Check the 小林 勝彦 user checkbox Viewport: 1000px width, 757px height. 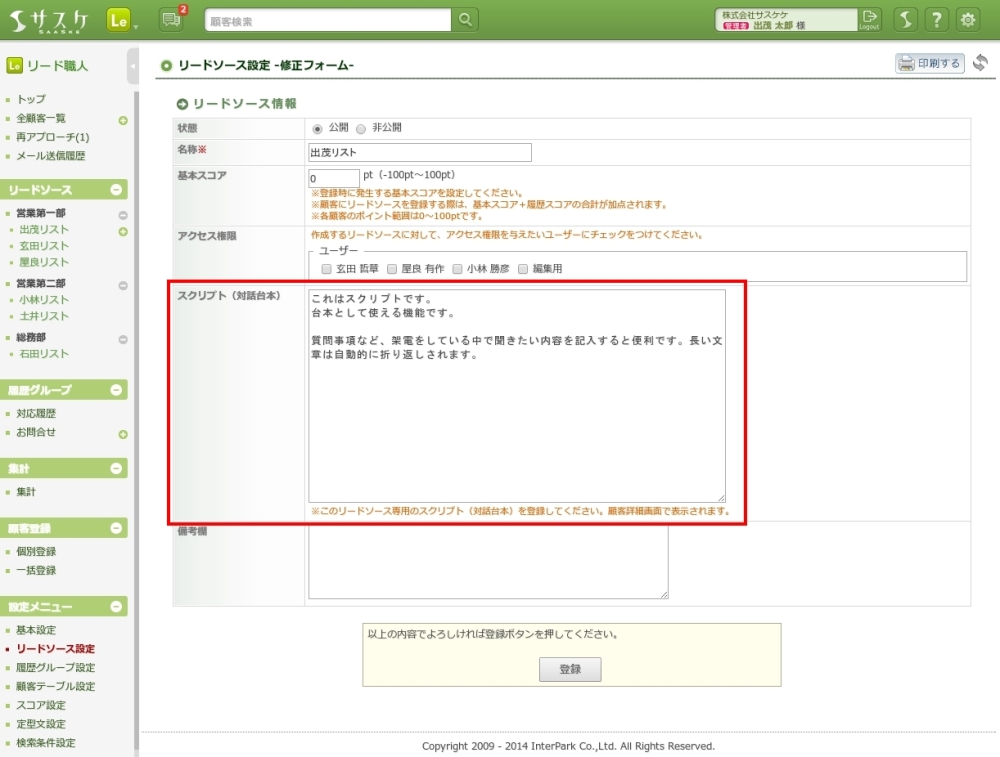(457, 268)
